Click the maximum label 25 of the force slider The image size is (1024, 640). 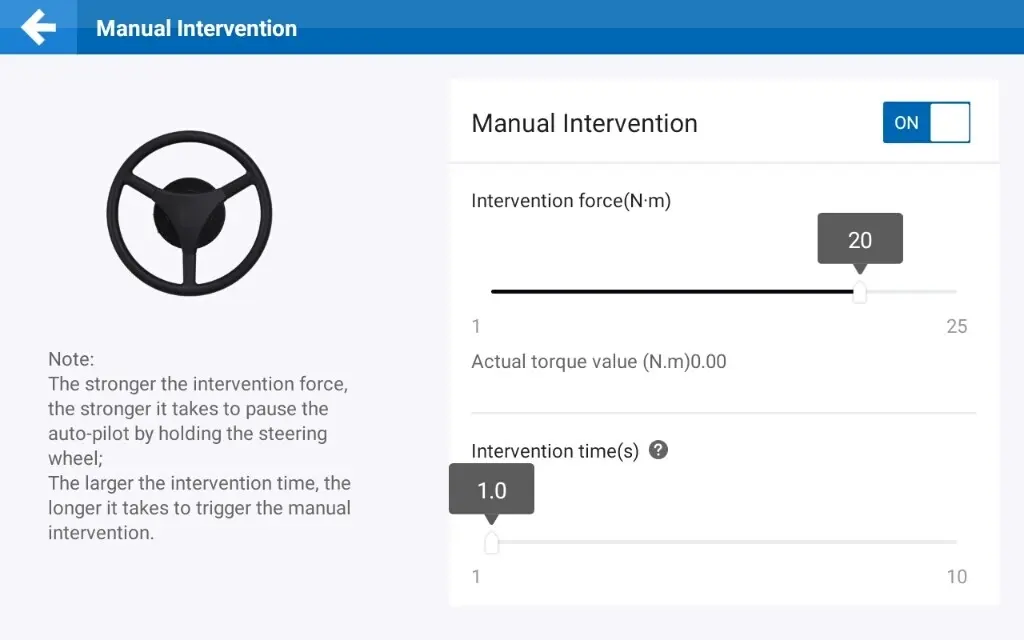pos(956,326)
